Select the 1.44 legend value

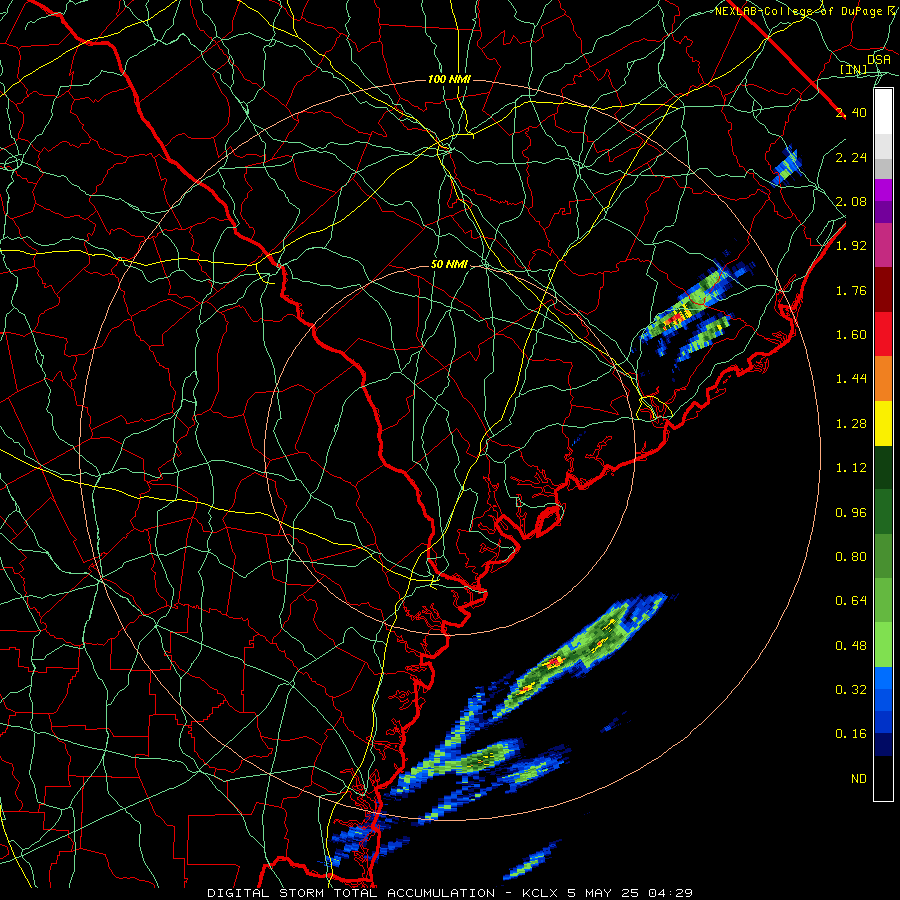pyautogui.click(x=851, y=379)
